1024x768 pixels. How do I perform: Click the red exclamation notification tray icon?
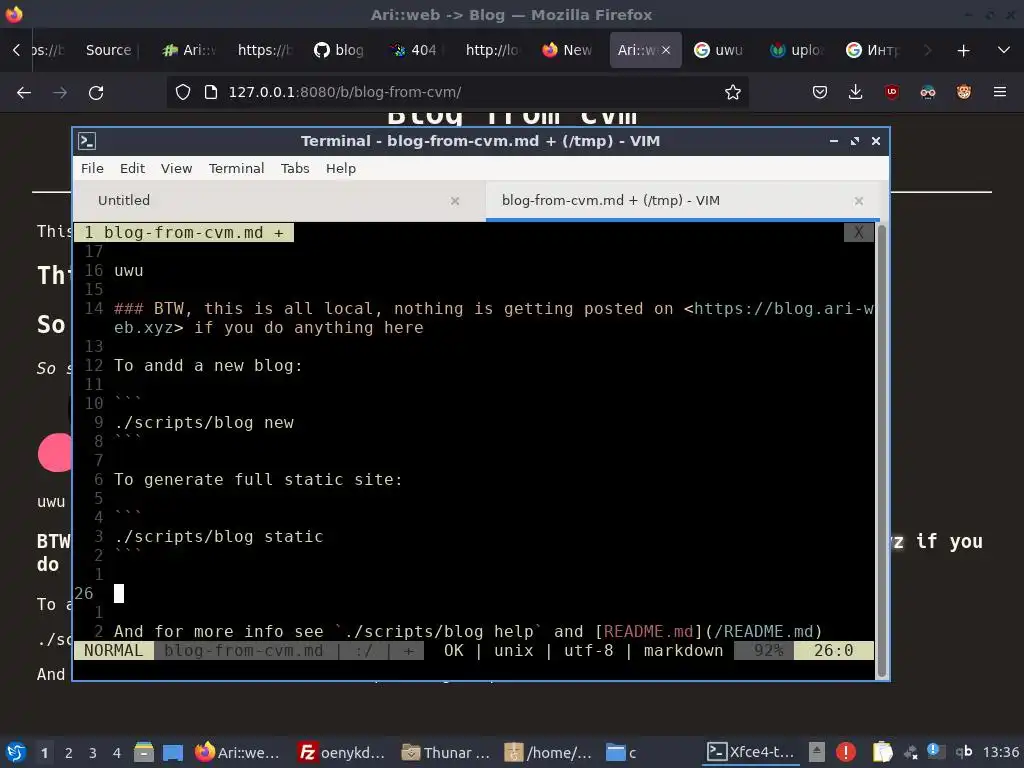(846, 752)
